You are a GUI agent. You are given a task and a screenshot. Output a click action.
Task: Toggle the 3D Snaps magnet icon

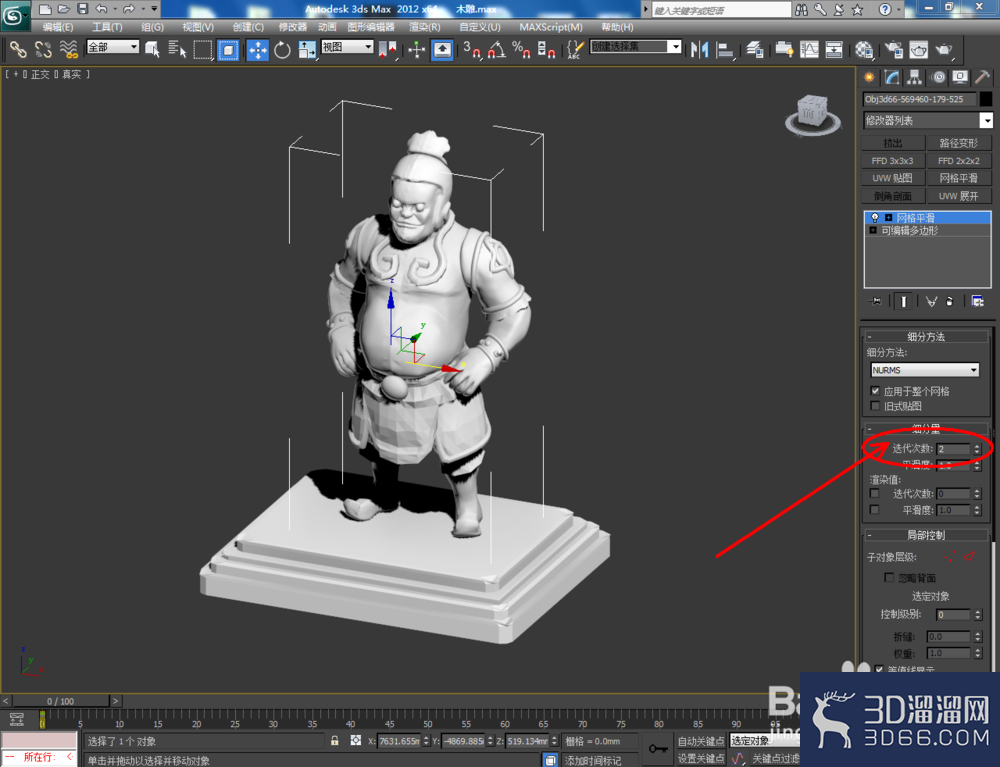point(472,49)
